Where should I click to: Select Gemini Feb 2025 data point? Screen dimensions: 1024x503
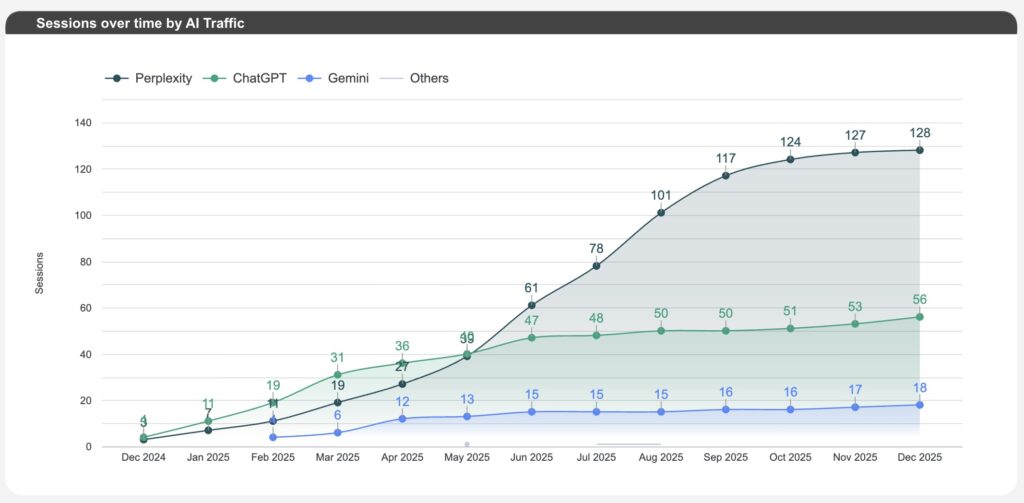pos(273,437)
